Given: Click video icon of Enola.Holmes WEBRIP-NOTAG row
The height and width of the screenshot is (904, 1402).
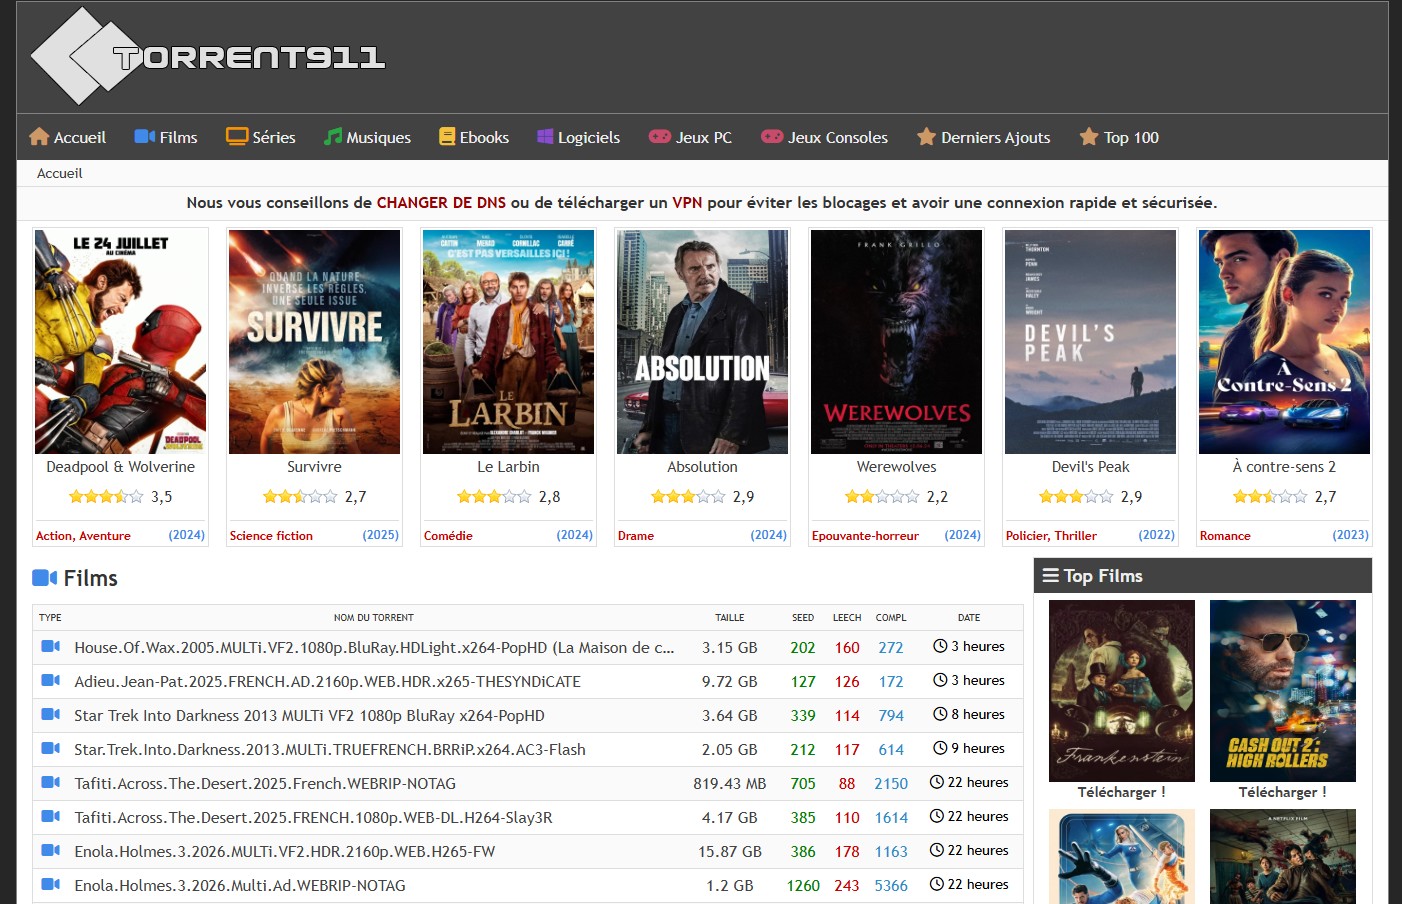Looking at the screenshot, I should click(51, 885).
